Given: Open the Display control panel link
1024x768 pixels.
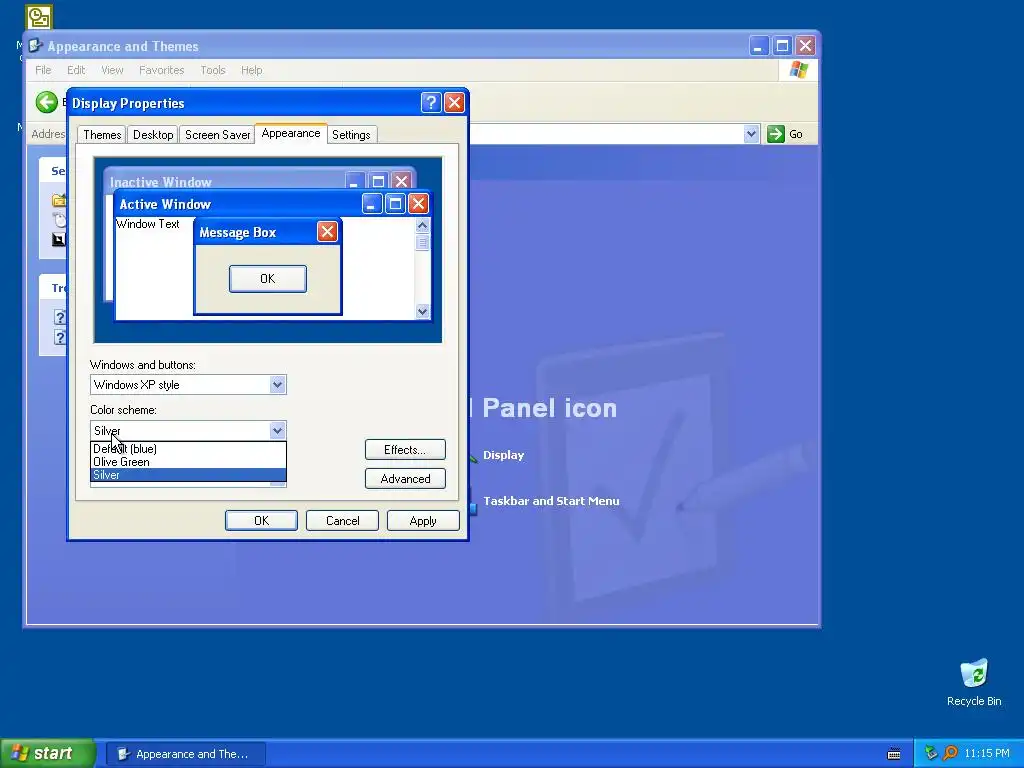Looking at the screenshot, I should [x=503, y=455].
